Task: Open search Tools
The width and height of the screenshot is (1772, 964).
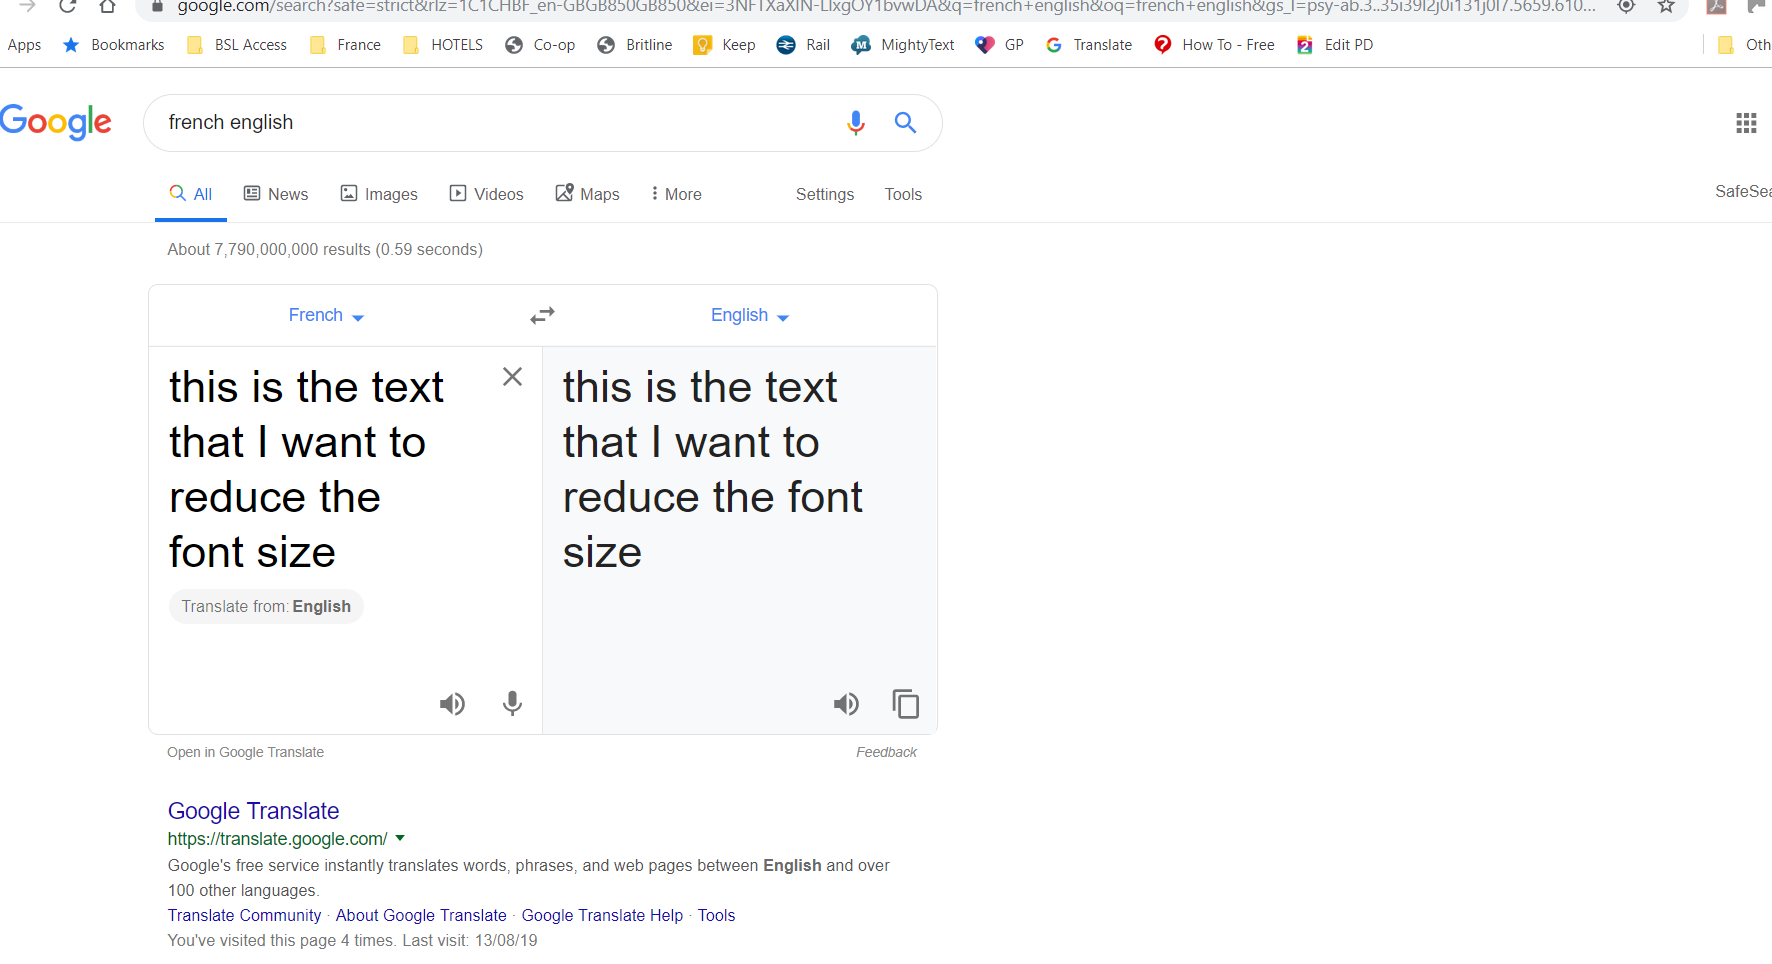Action: pos(903,194)
